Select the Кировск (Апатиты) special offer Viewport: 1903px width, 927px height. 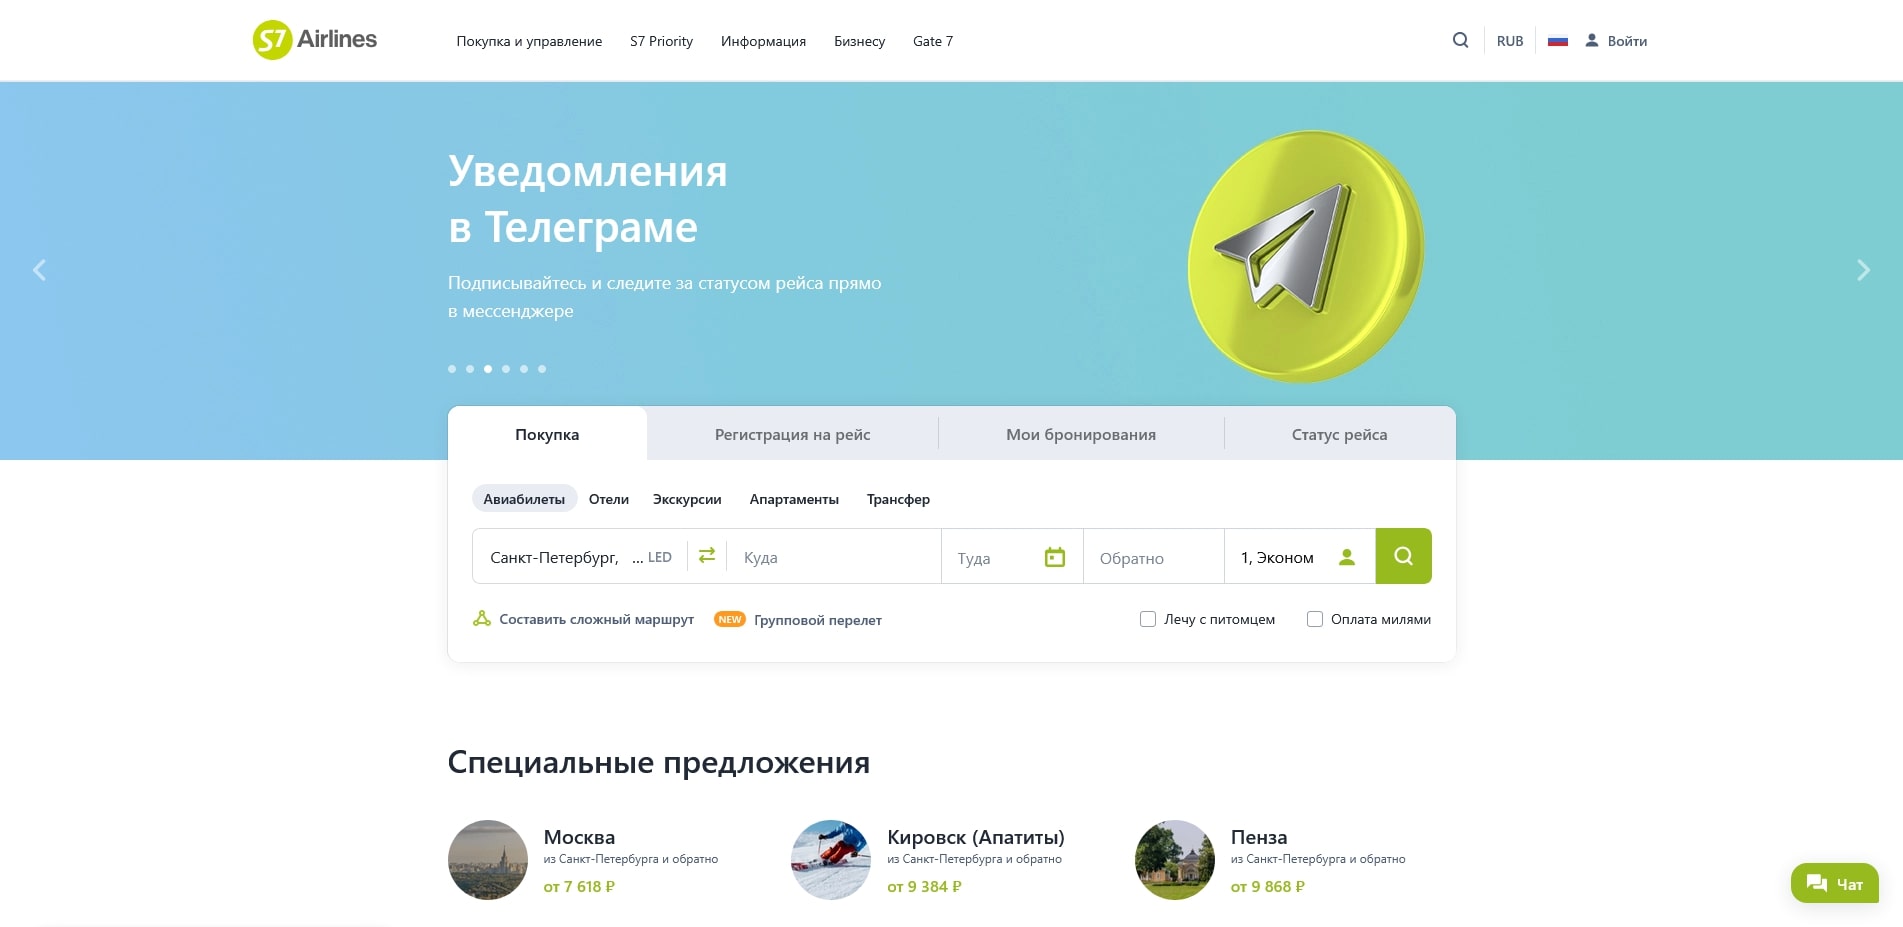tap(975, 837)
